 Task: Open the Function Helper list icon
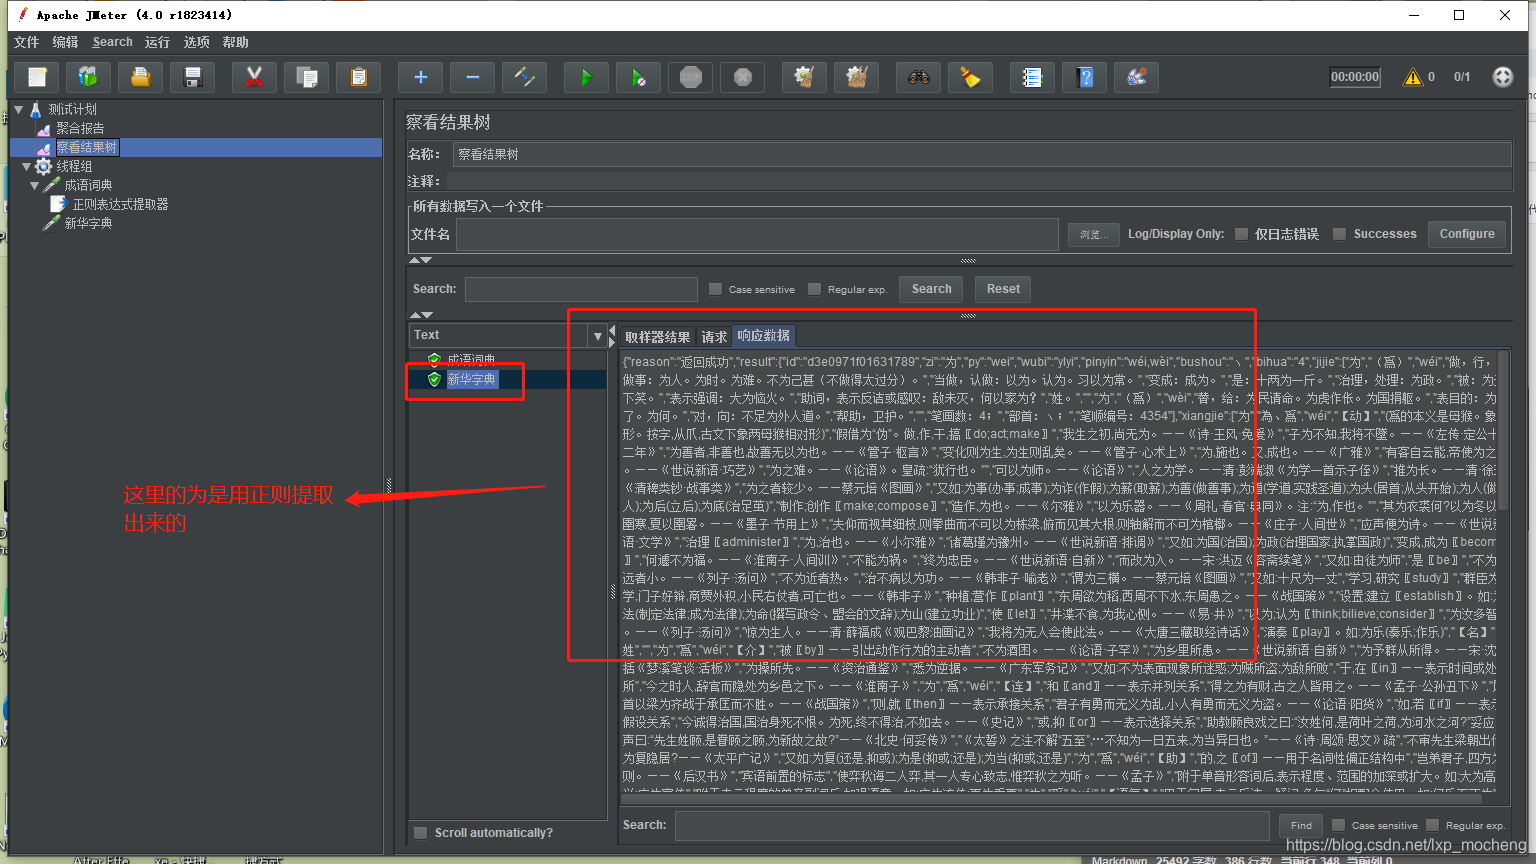(x=1032, y=77)
